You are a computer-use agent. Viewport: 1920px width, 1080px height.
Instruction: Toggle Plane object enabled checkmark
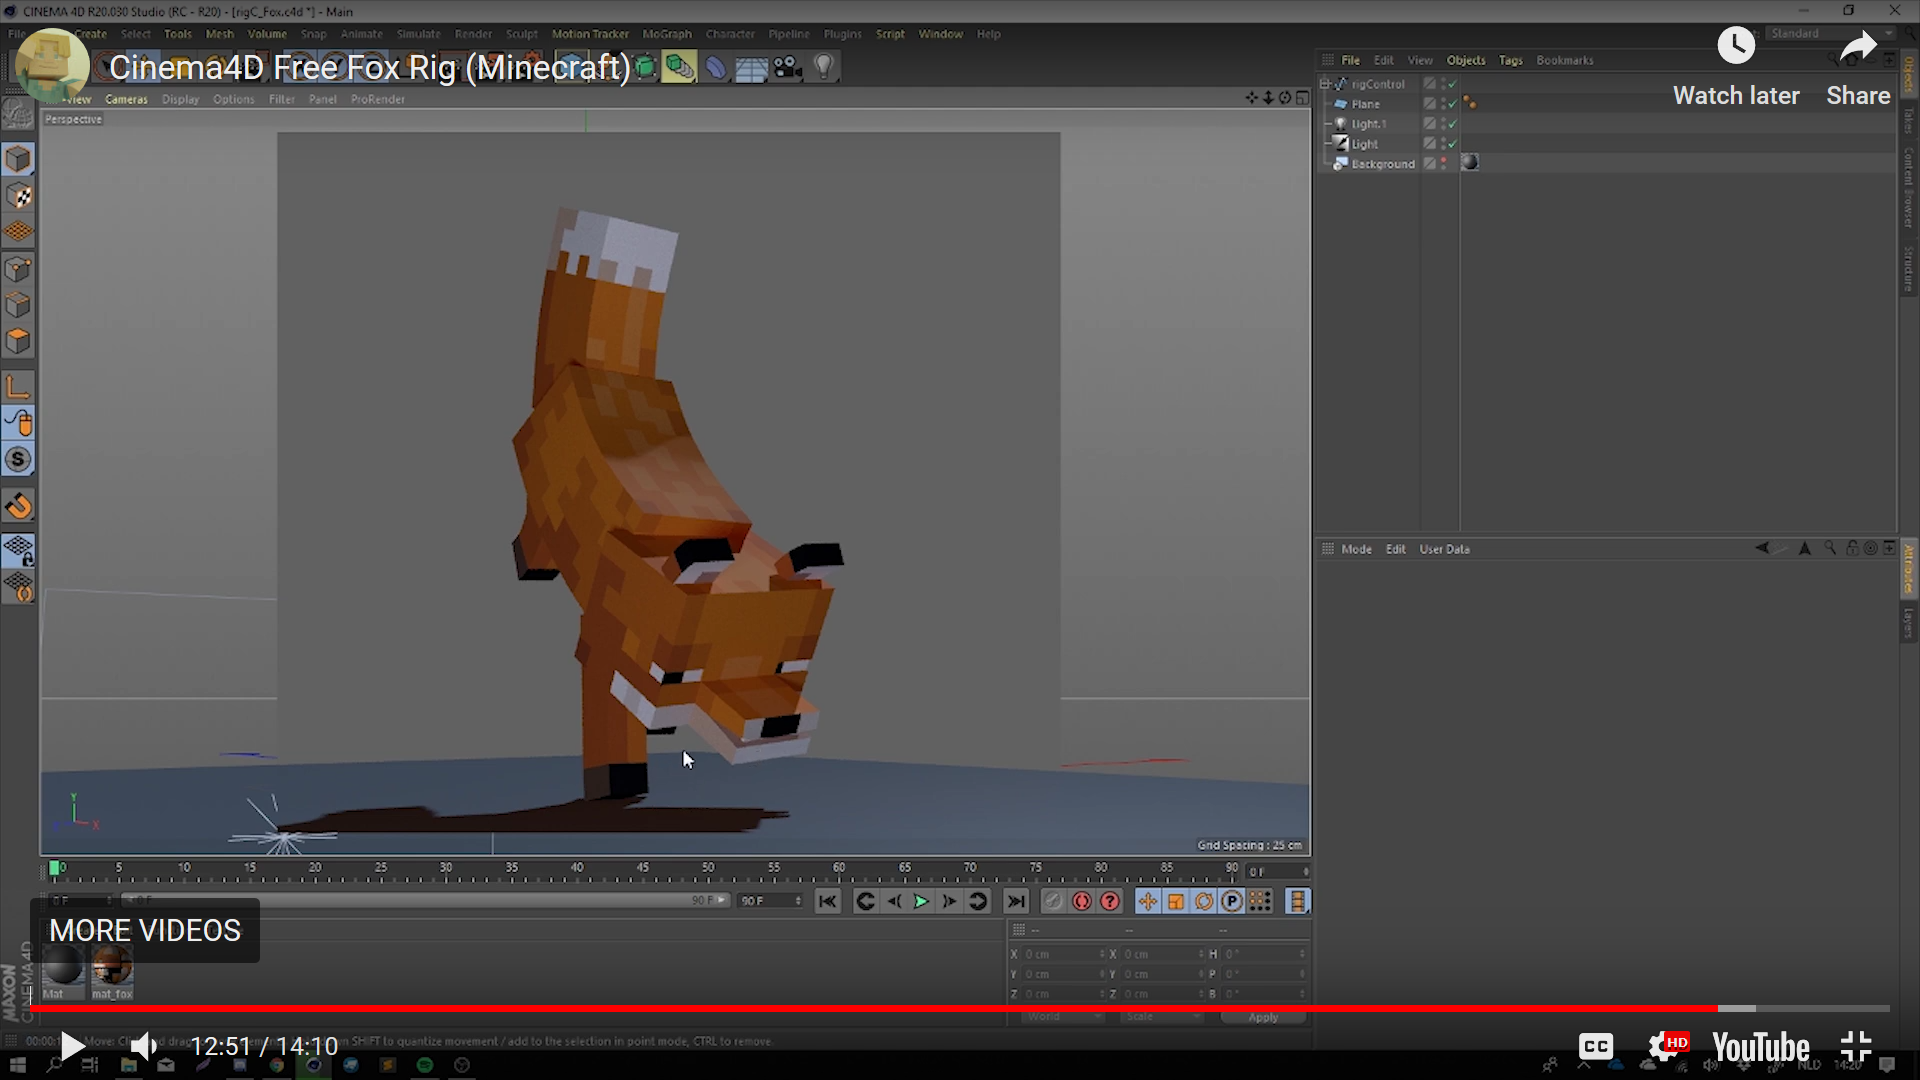click(x=1452, y=104)
